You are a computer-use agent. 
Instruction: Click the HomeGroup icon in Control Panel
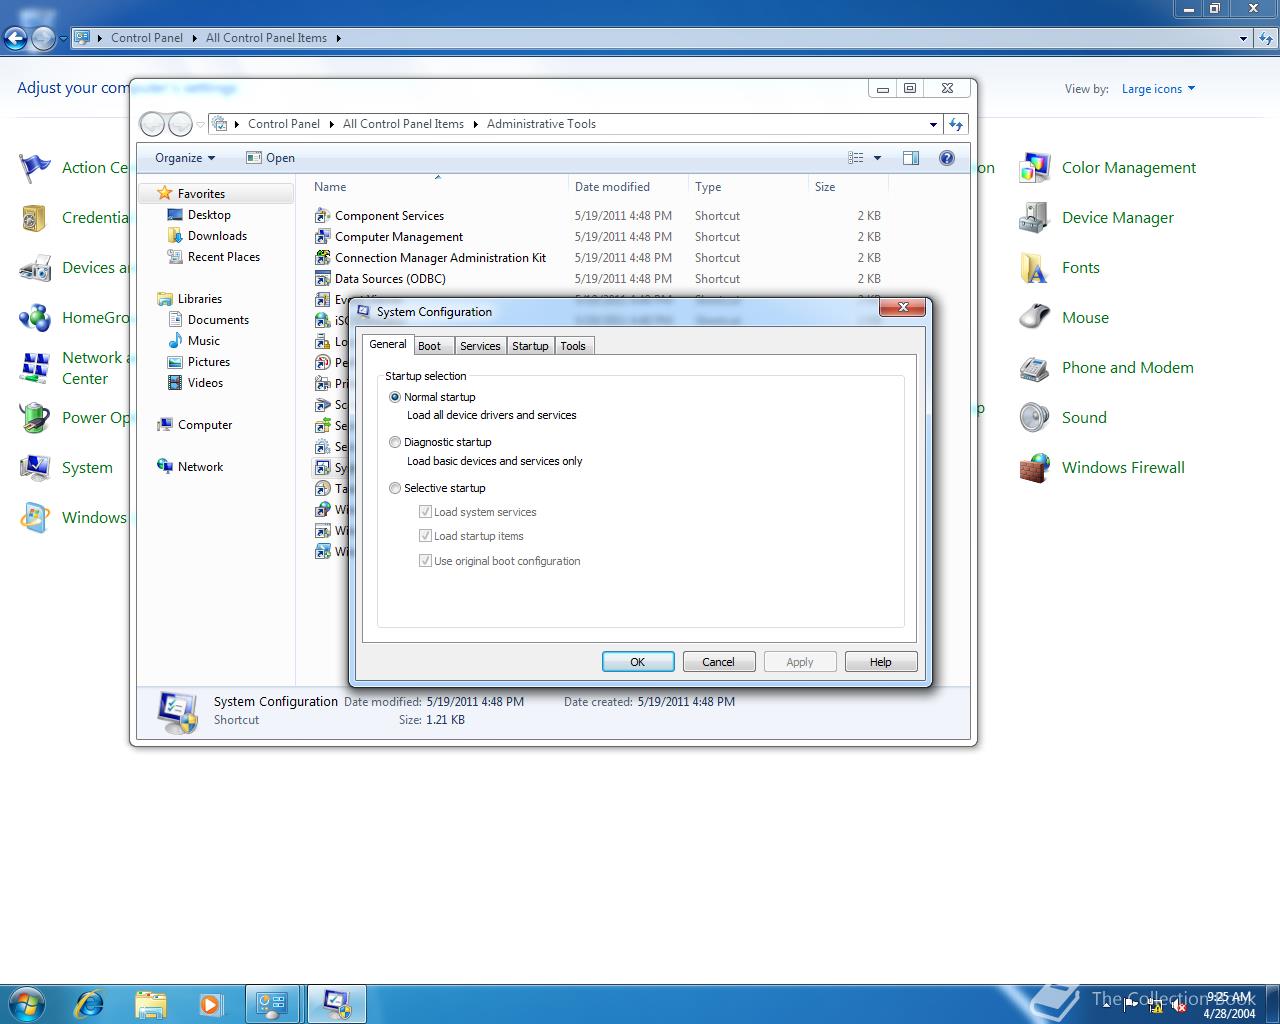pyautogui.click(x=35, y=318)
